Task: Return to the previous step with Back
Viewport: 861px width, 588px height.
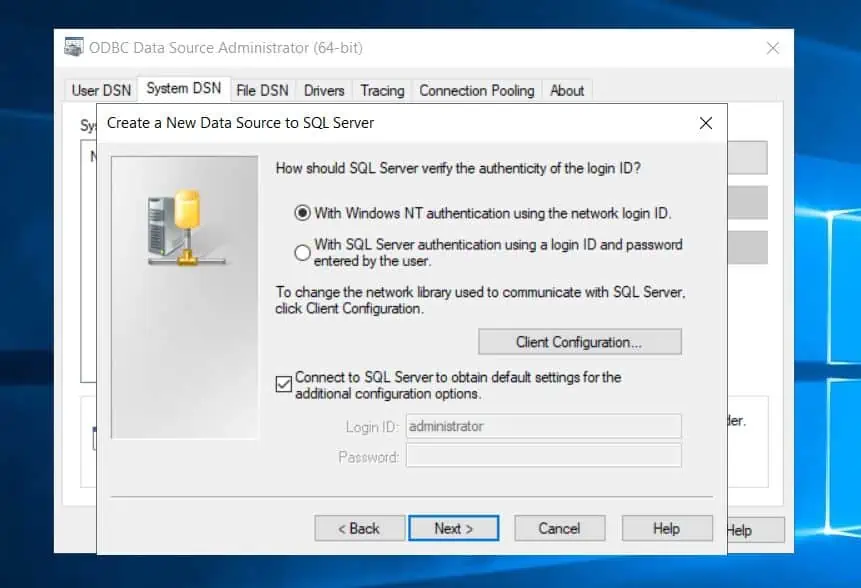Action: click(x=360, y=528)
